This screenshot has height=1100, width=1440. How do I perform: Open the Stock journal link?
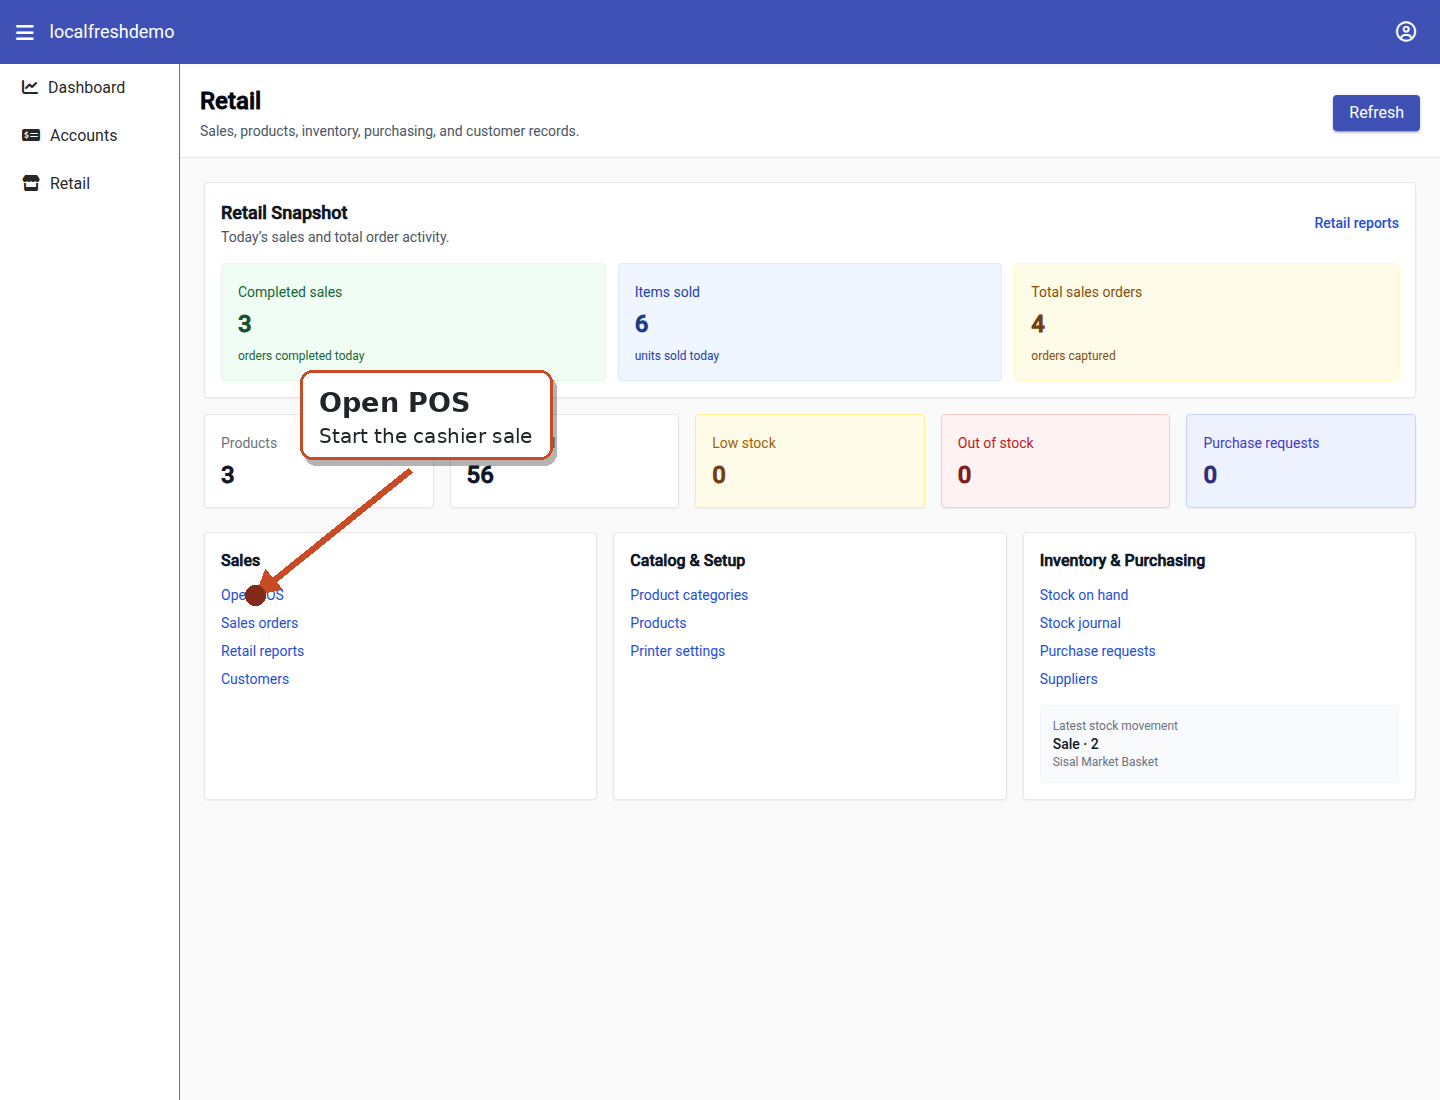click(1080, 623)
